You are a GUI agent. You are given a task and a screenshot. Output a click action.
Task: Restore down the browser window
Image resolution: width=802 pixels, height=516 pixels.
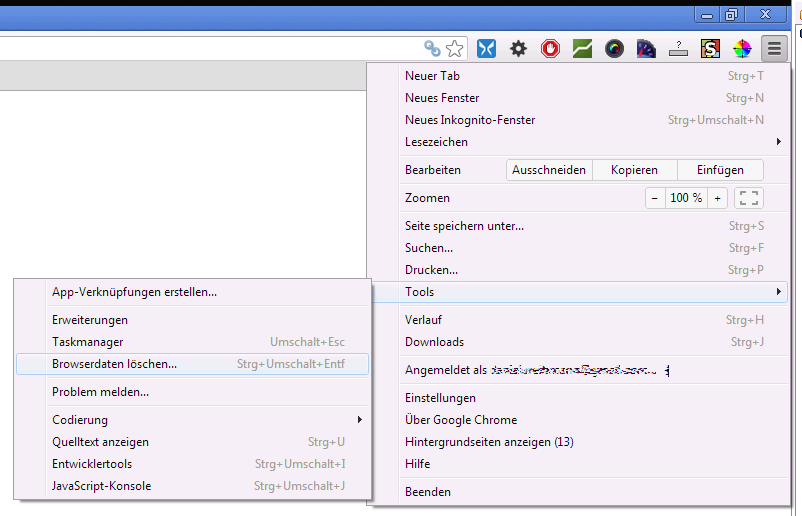point(732,15)
